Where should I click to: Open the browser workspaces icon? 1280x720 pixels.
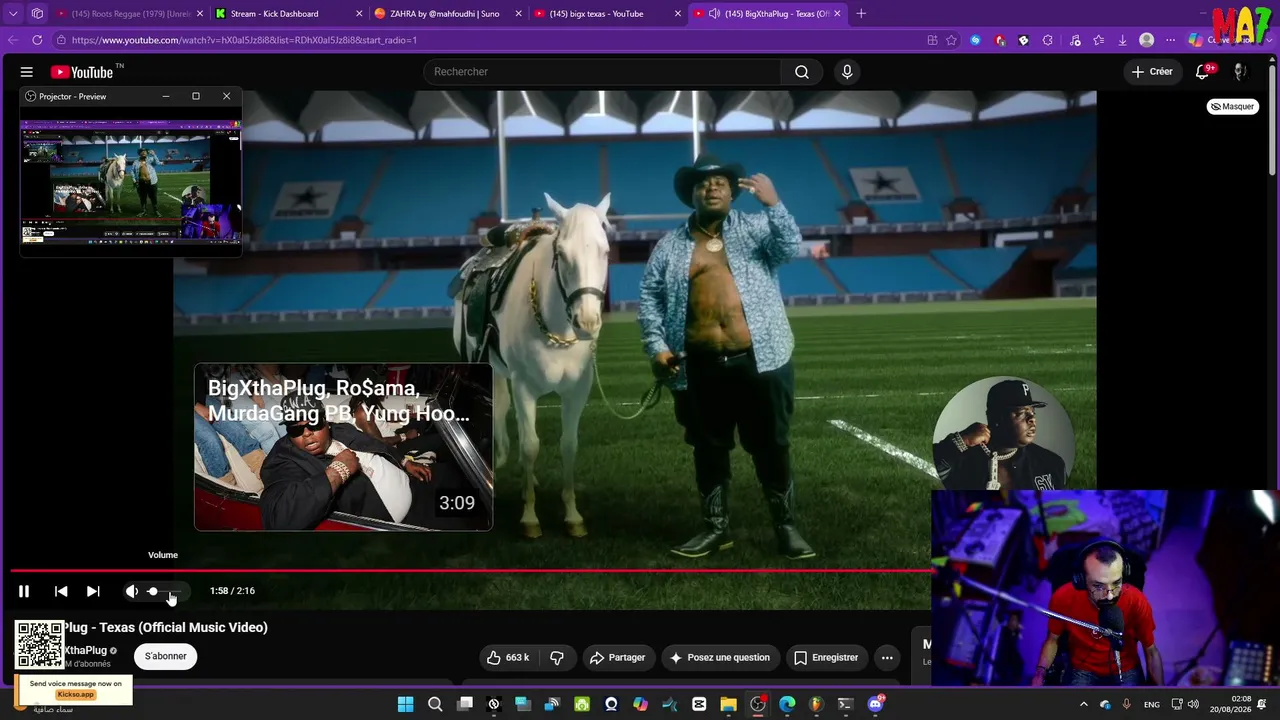[x=37, y=14]
